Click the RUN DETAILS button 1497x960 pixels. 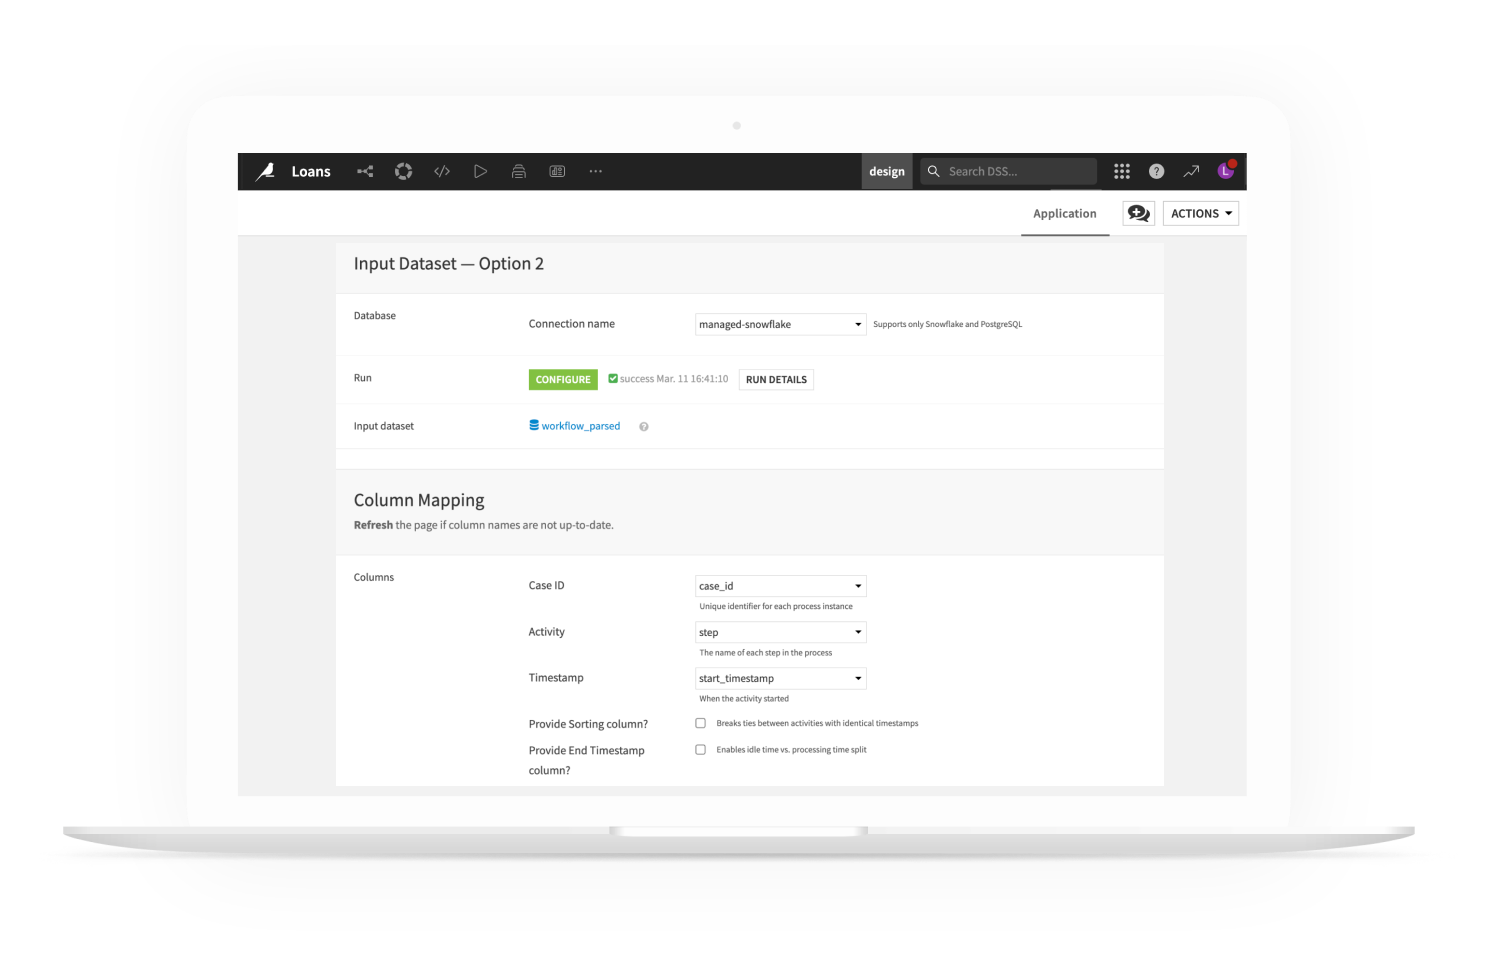pos(776,380)
